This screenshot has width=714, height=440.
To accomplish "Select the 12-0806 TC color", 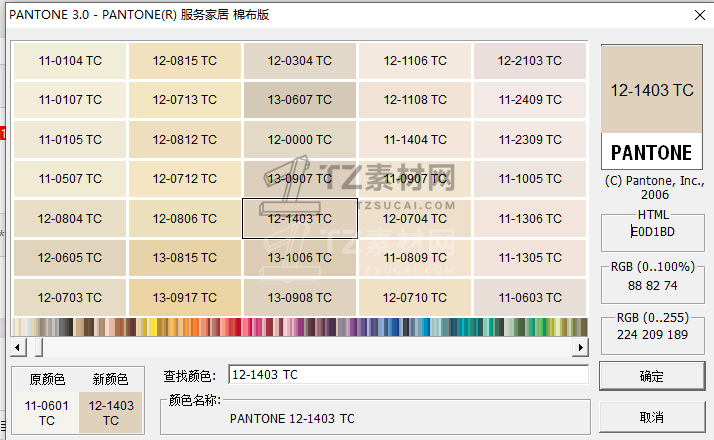I will pyautogui.click(x=185, y=219).
